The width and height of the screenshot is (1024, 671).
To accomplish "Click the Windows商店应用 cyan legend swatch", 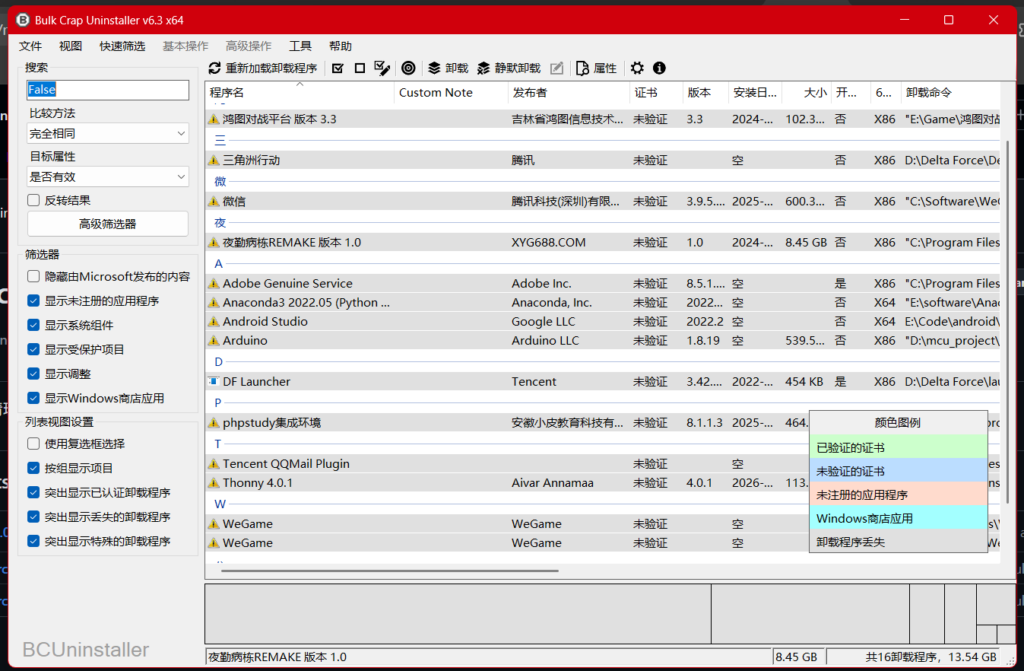I will tap(898, 518).
